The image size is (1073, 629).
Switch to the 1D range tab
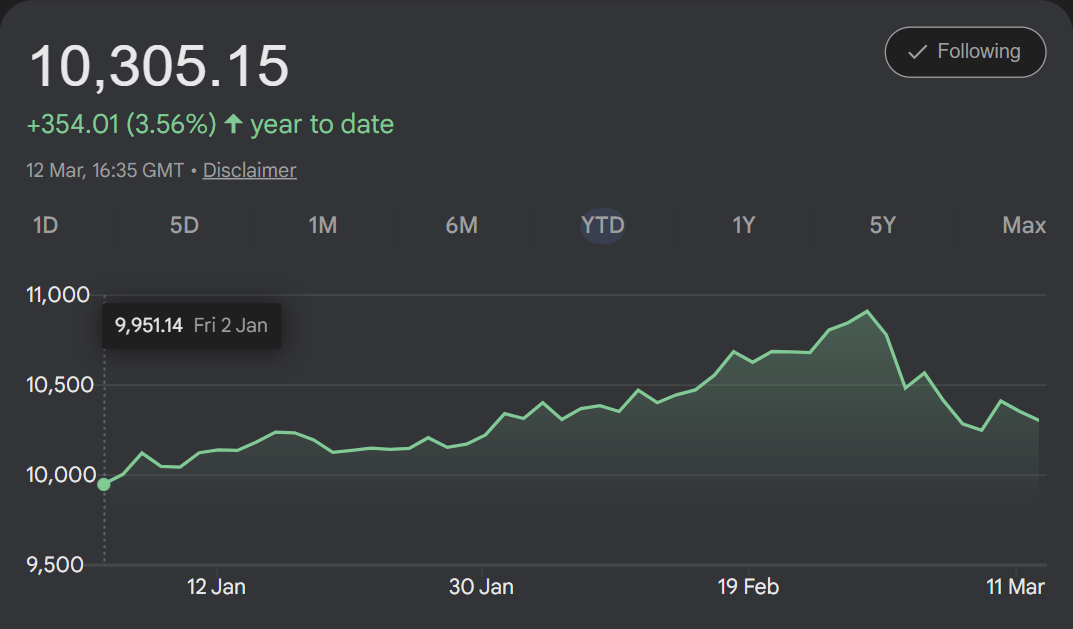pos(45,225)
